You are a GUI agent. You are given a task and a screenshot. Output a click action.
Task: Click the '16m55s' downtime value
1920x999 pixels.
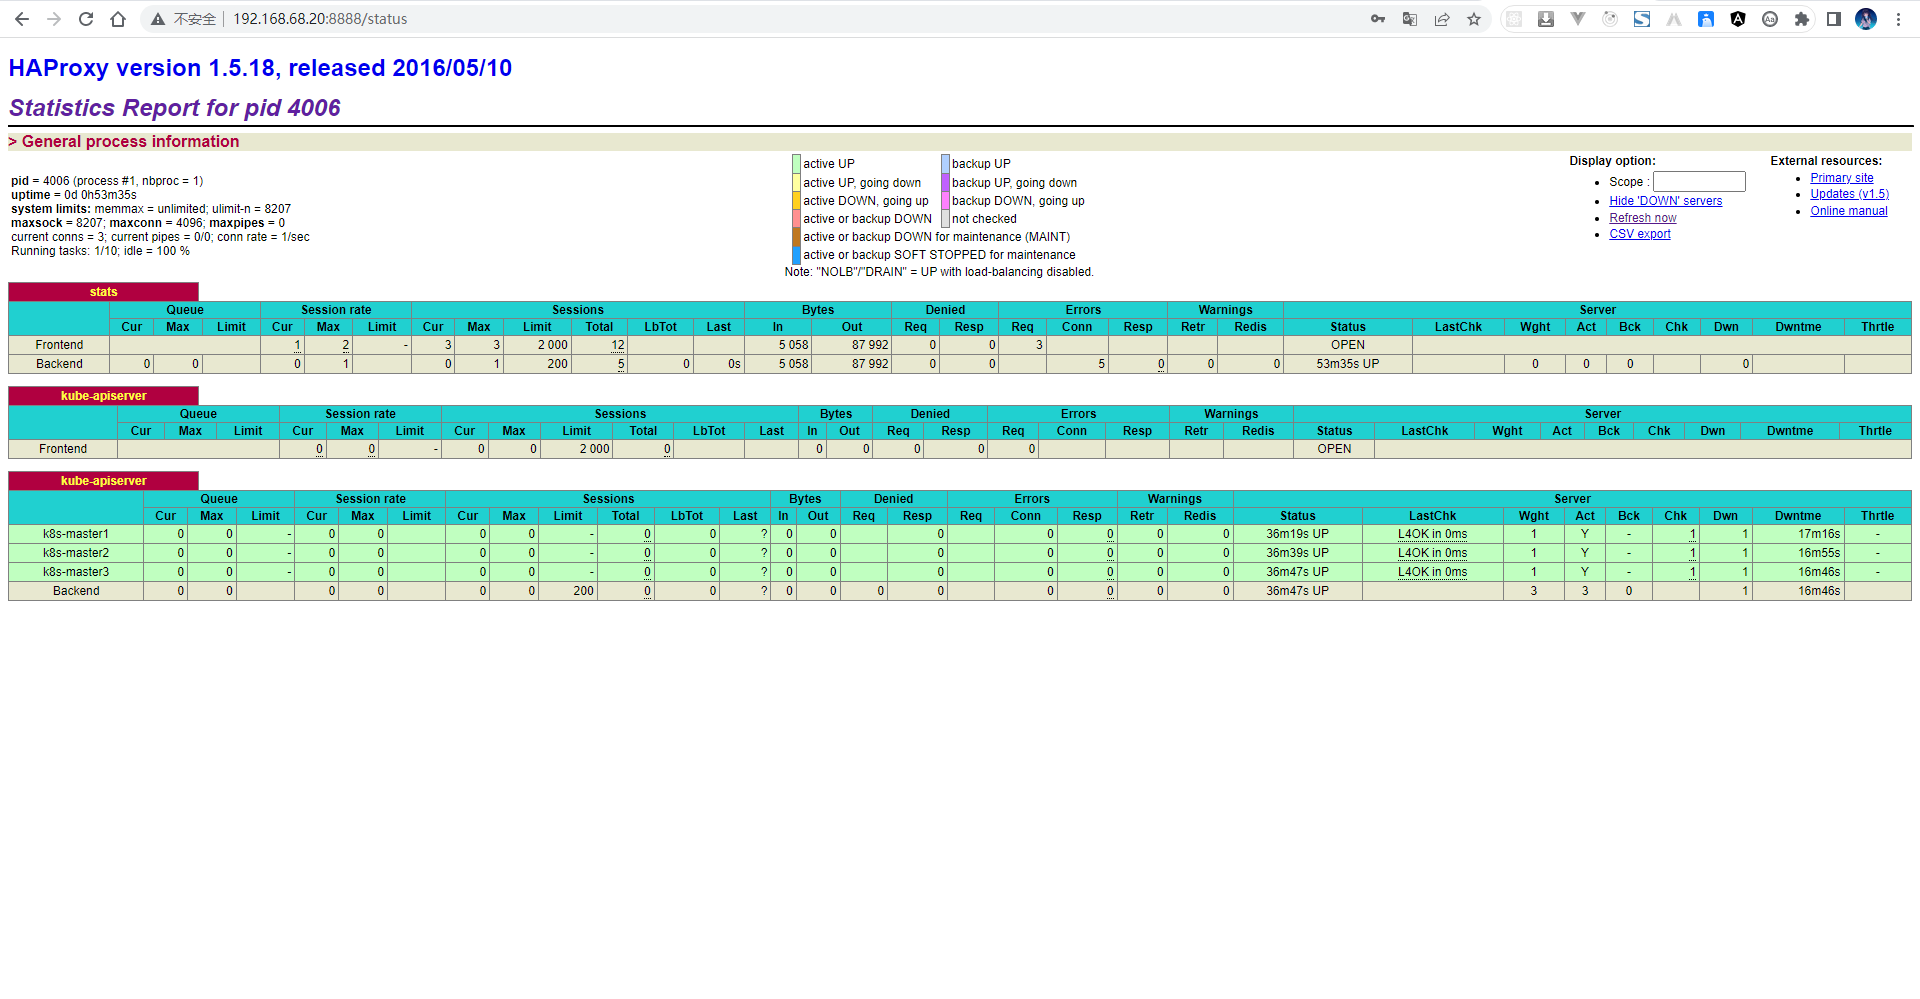1819,553
